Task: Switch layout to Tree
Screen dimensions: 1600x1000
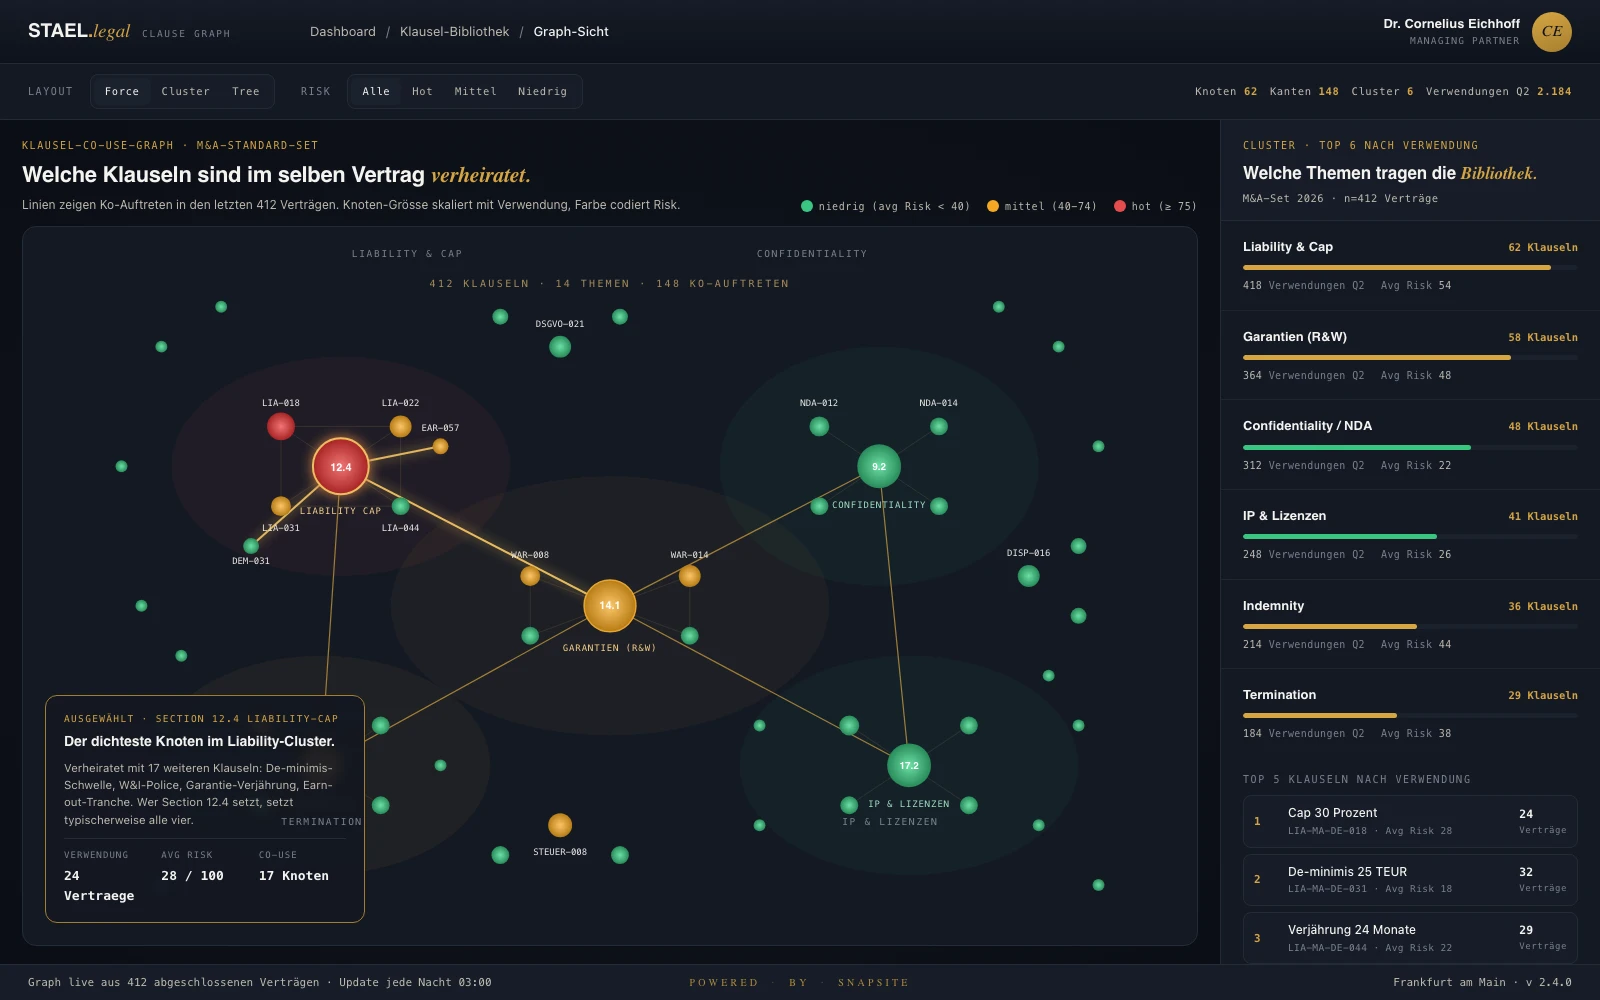Action: tap(246, 91)
